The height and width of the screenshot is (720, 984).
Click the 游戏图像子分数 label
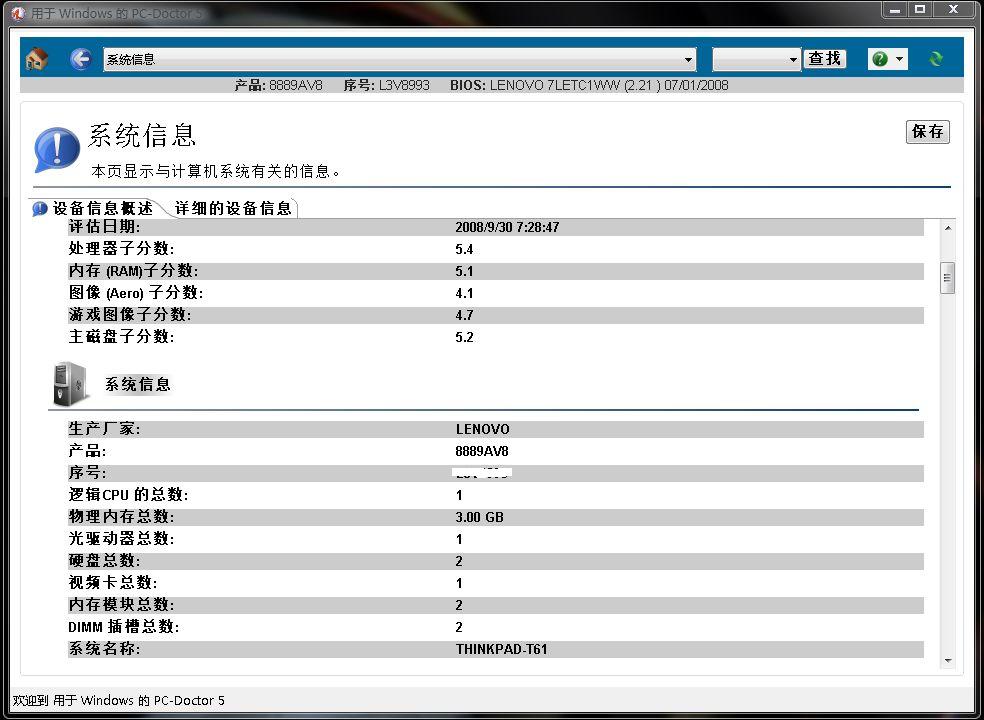click(x=129, y=315)
